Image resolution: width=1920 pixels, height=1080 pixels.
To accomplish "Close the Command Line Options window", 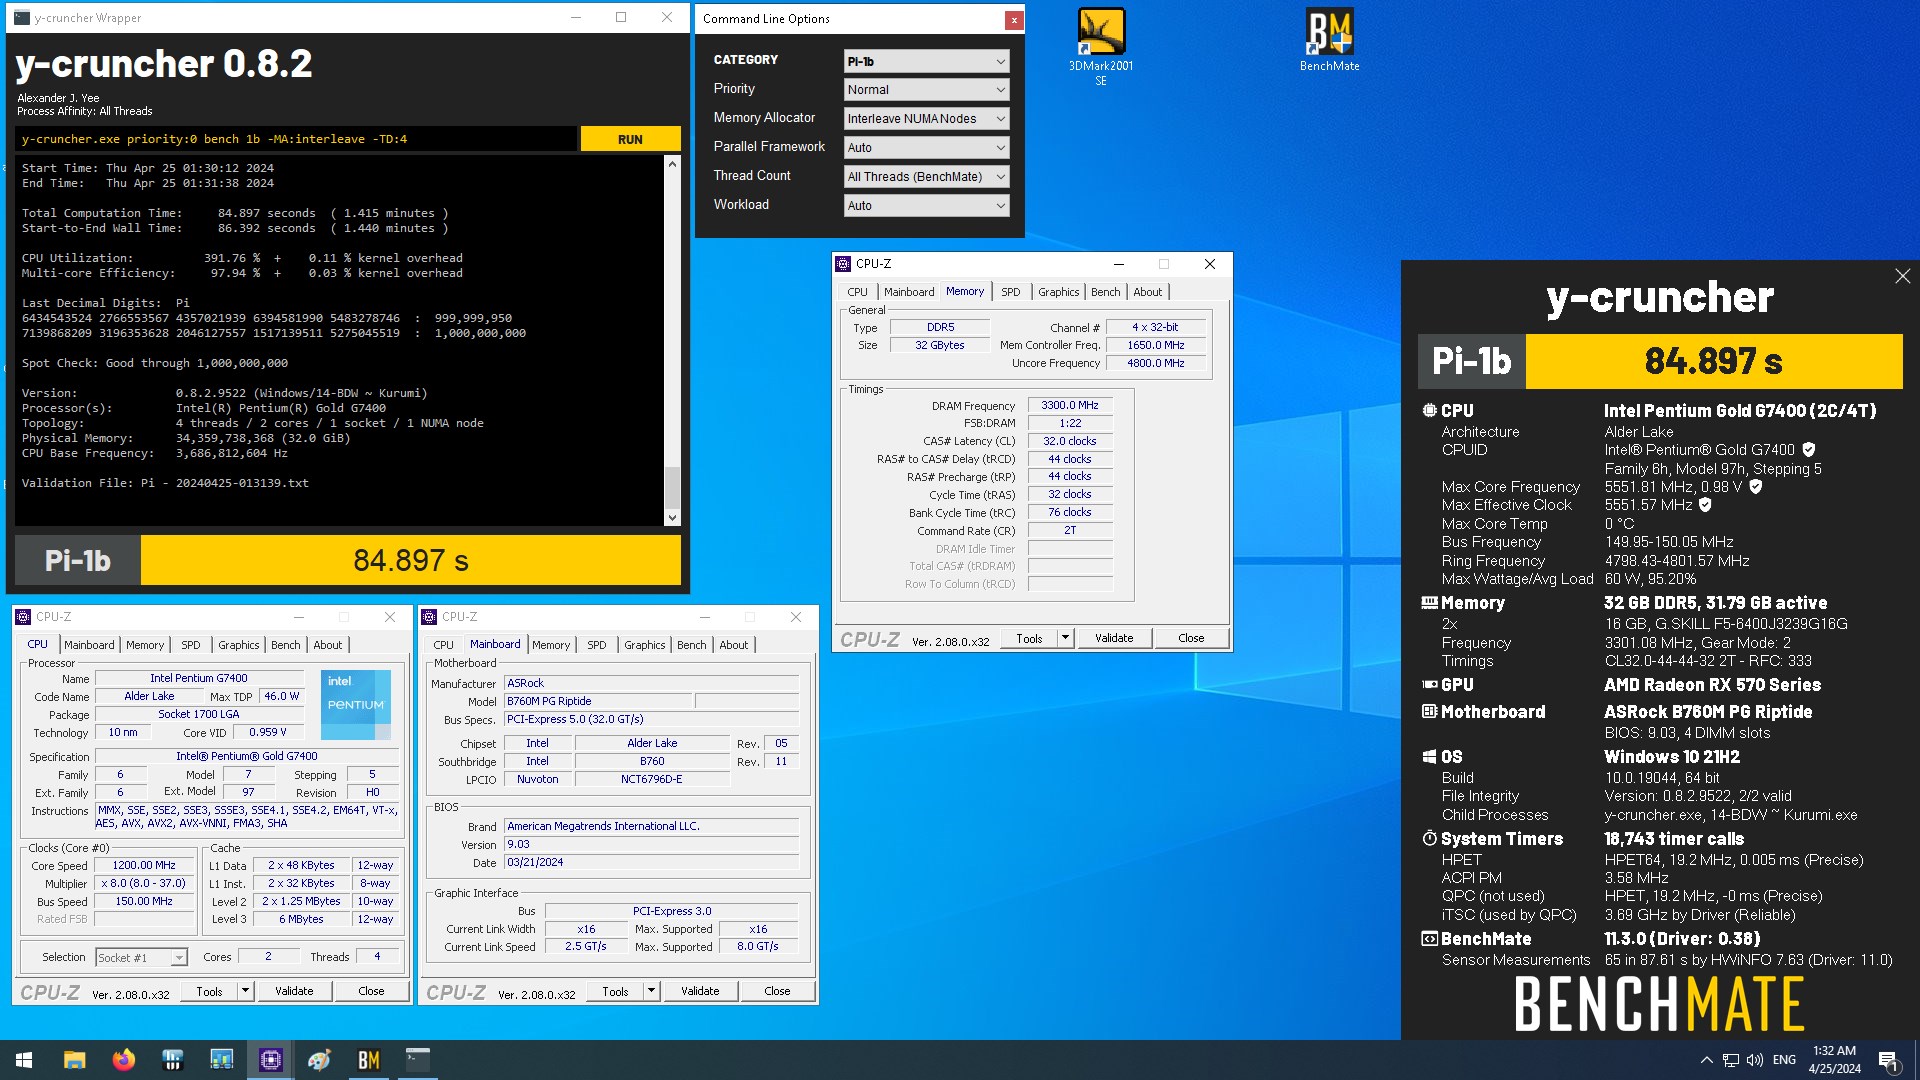I will pos(1013,20).
